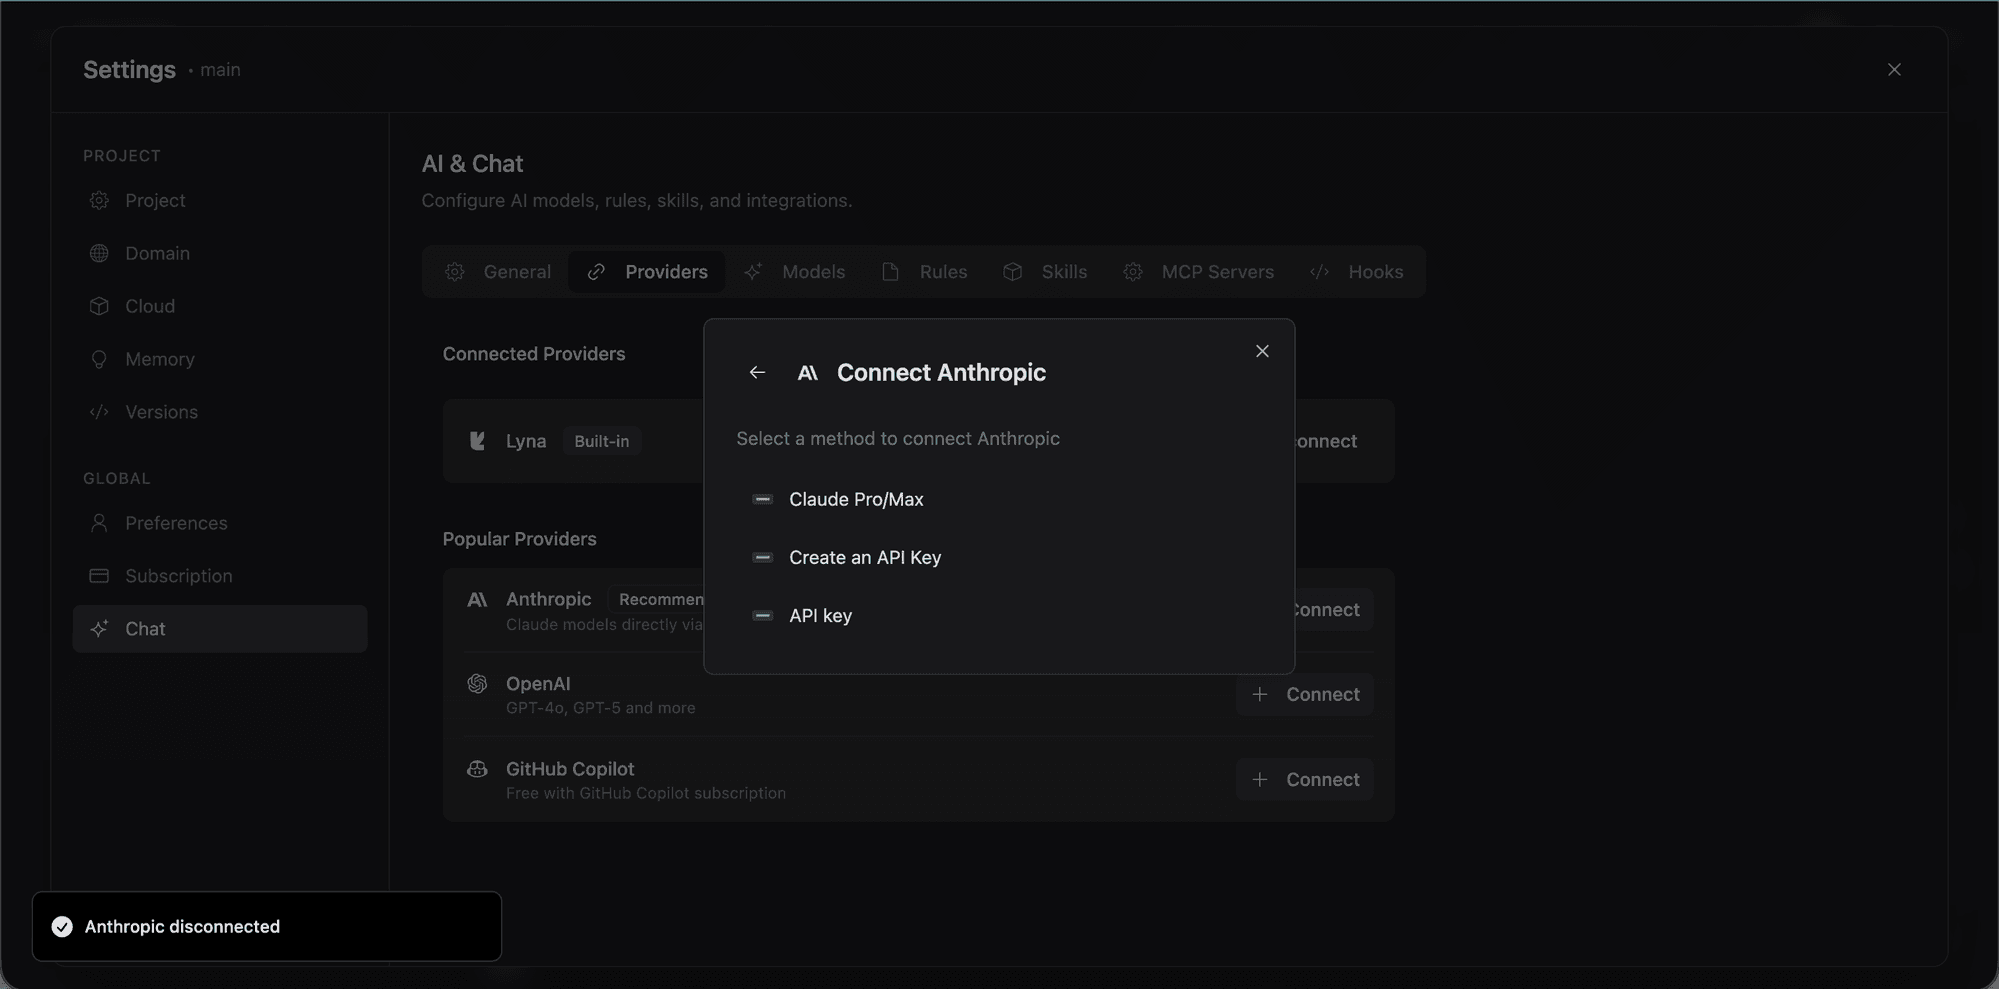Image resolution: width=1999 pixels, height=989 pixels.
Task: Close the Connect Anthropic dialog
Action: [x=1262, y=351]
